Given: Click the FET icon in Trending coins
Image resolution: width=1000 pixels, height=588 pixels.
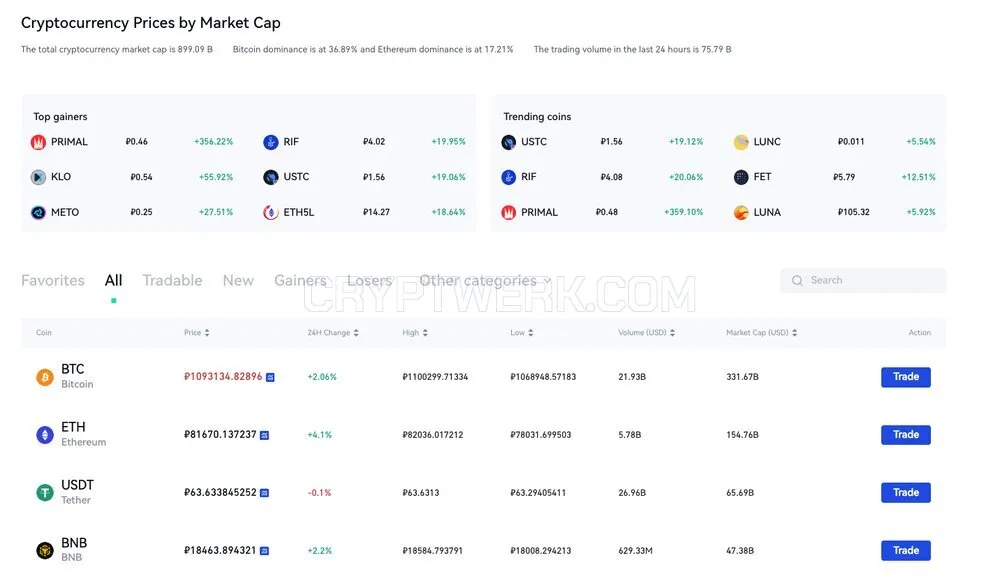Looking at the screenshot, I should tap(741, 177).
